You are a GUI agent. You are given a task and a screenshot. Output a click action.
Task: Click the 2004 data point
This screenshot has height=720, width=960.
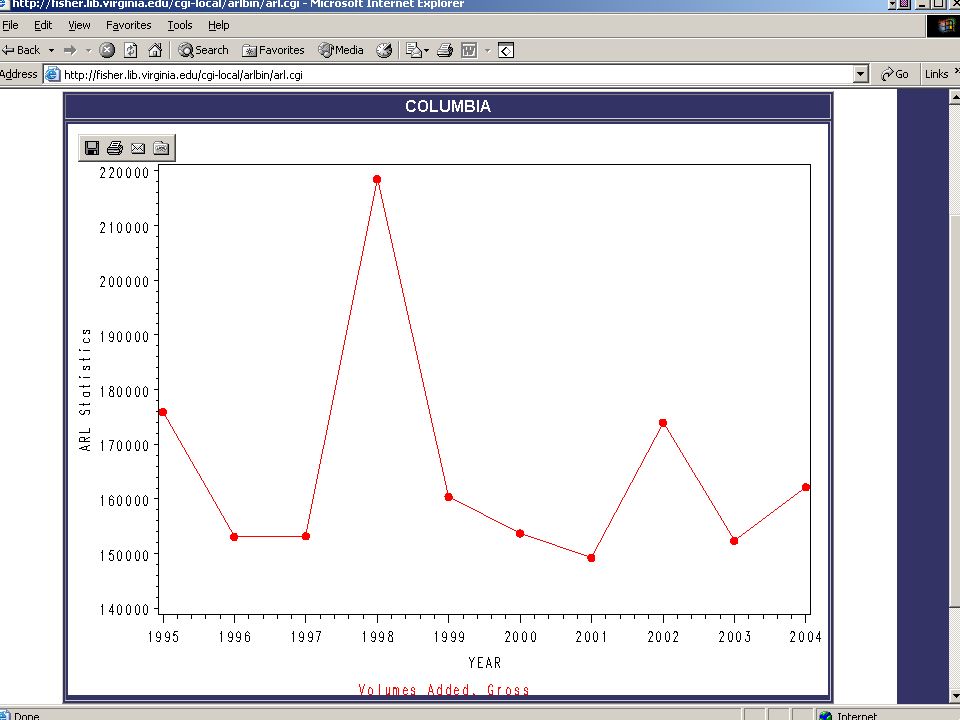806,487
